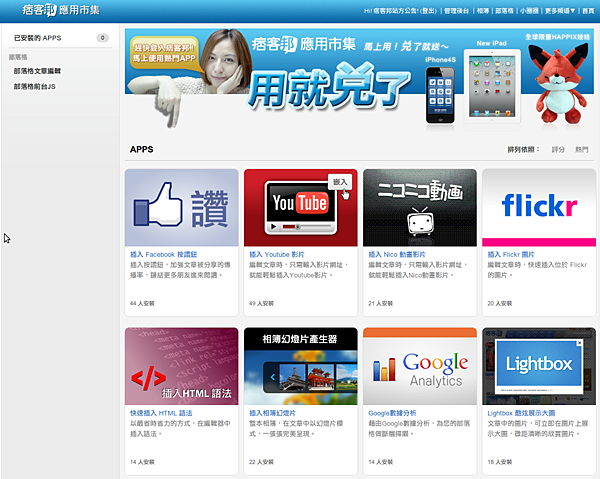Click the Youtube app description text
Screen dimensions: 600x479
click(299, 270)
